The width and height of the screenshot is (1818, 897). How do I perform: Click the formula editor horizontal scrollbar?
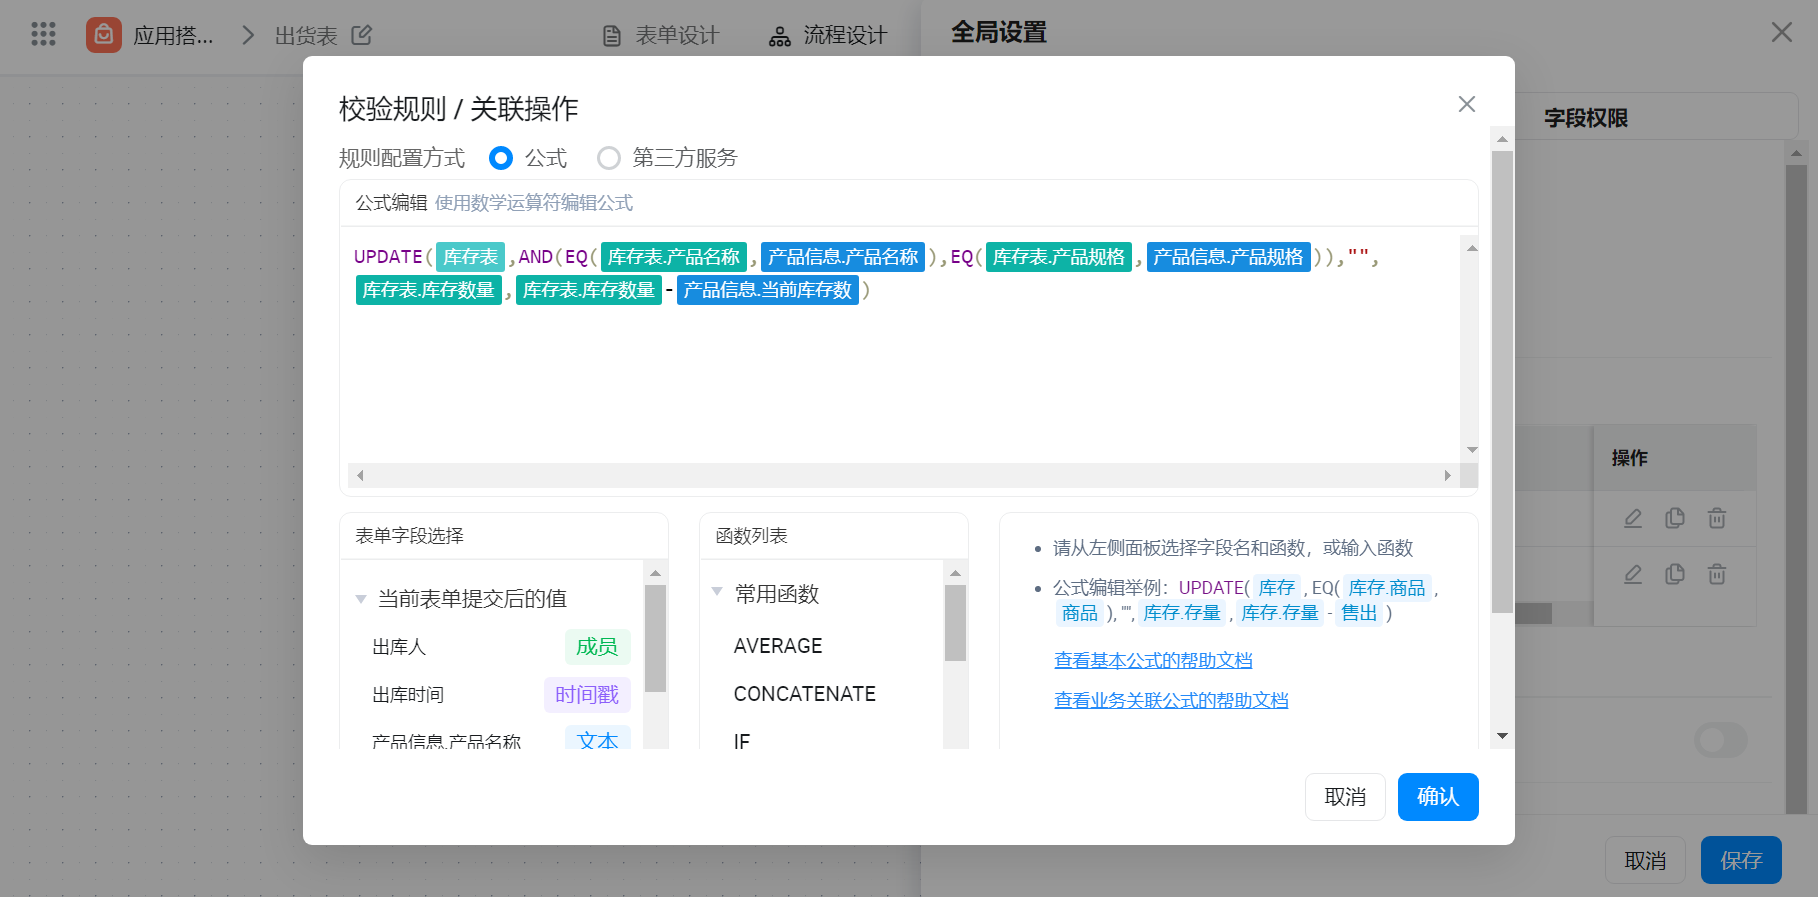point(903,475)
